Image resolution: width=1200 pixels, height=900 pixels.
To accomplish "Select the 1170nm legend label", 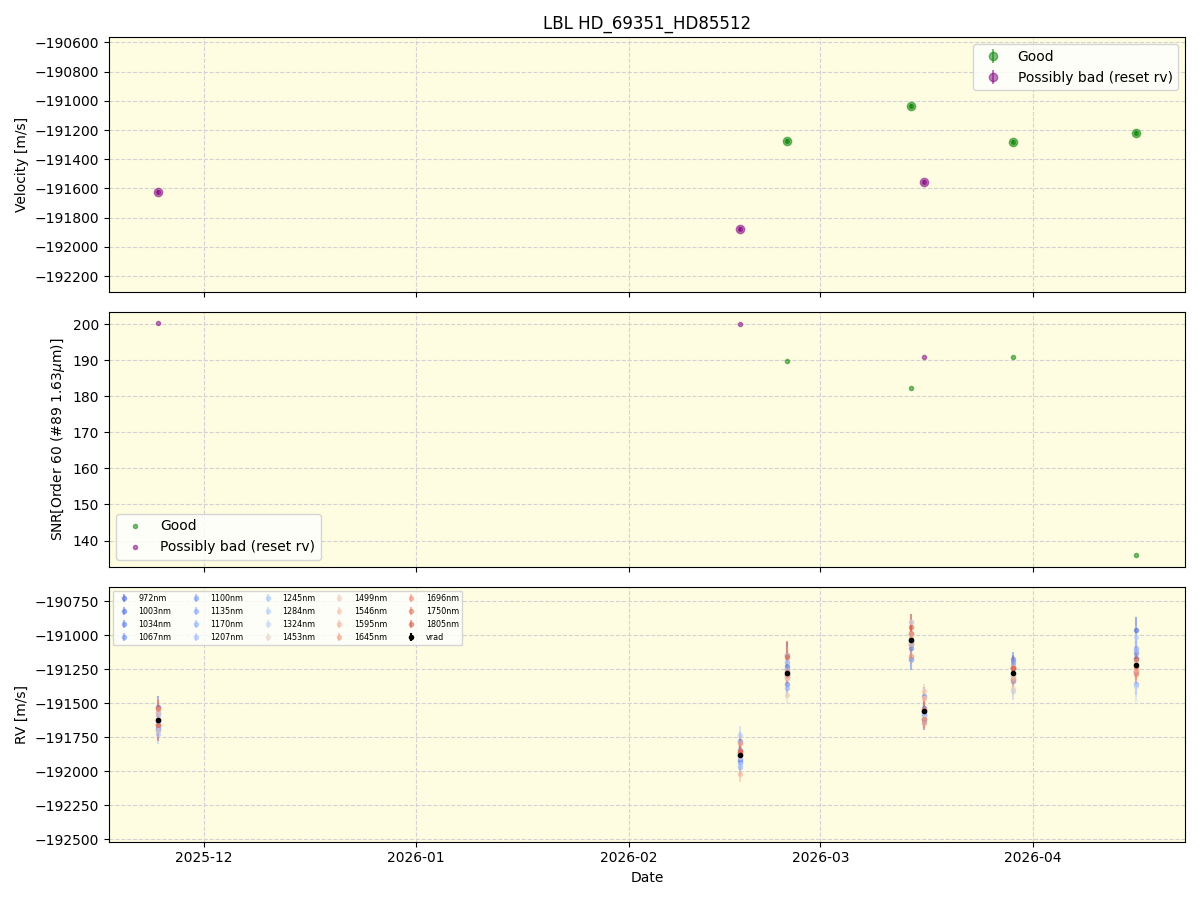I will [226, 624].
